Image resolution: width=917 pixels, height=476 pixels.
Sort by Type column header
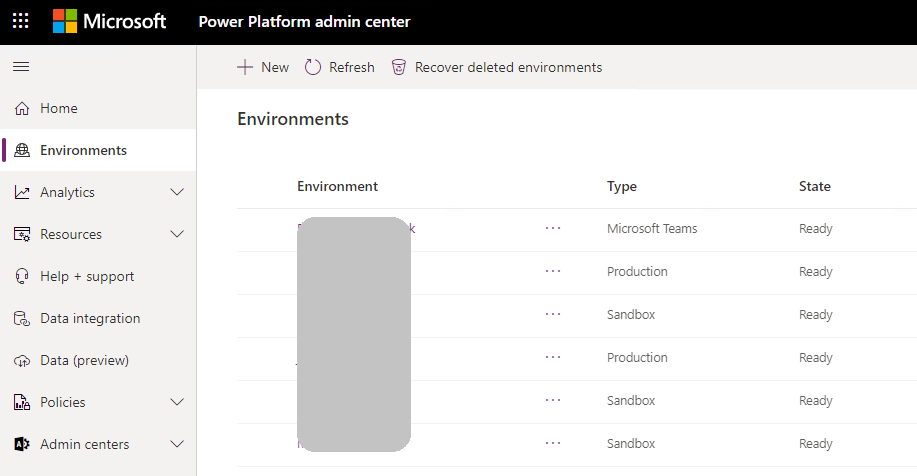tap(622, 187)
